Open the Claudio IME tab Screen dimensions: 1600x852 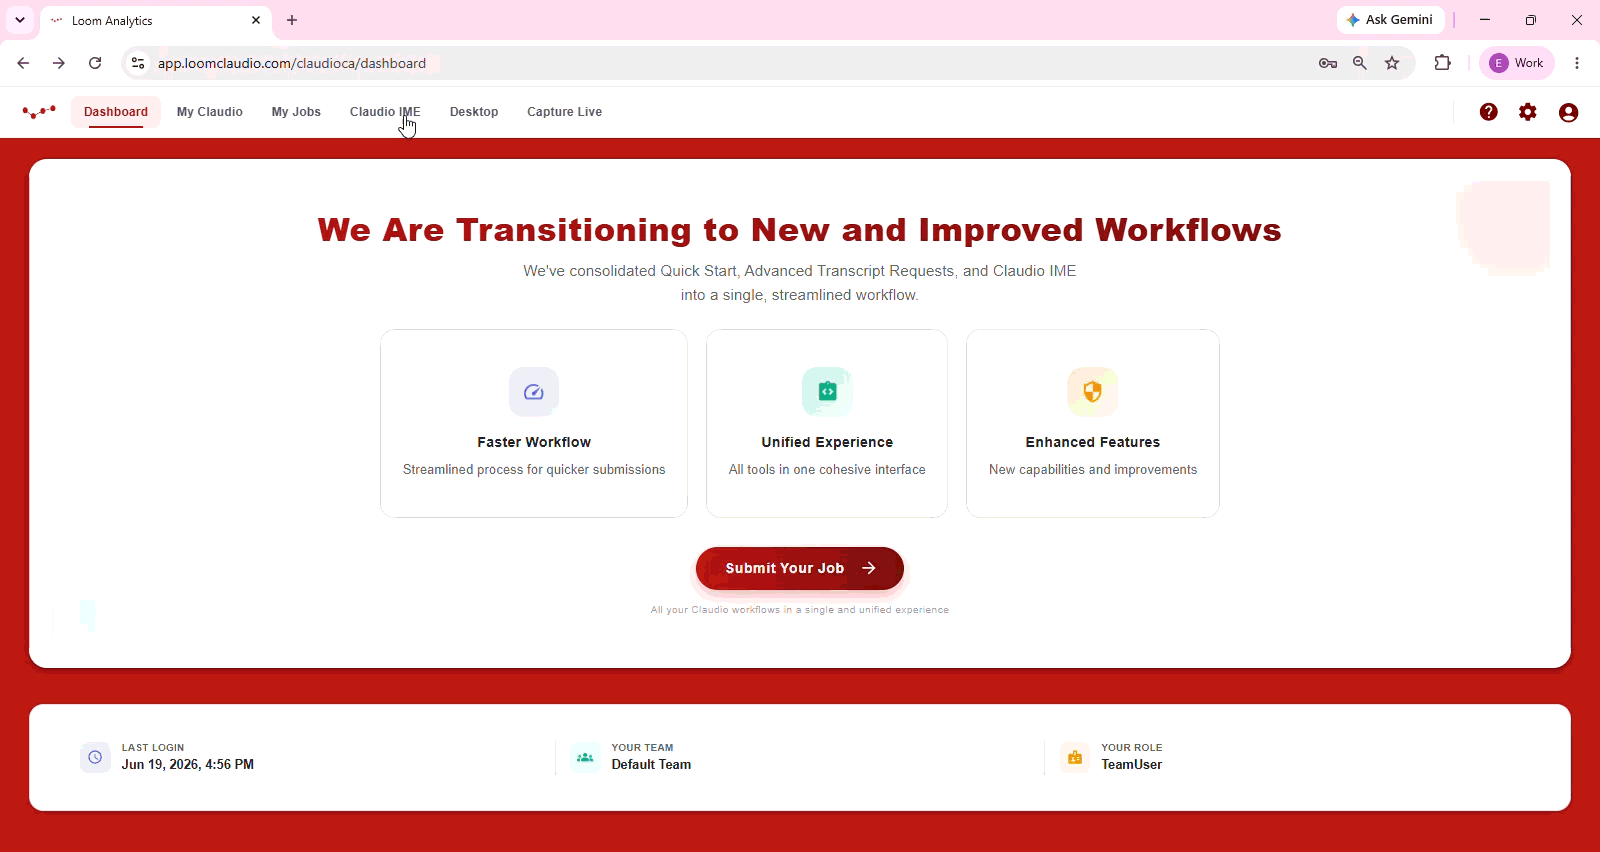click(x=385, y=112)
